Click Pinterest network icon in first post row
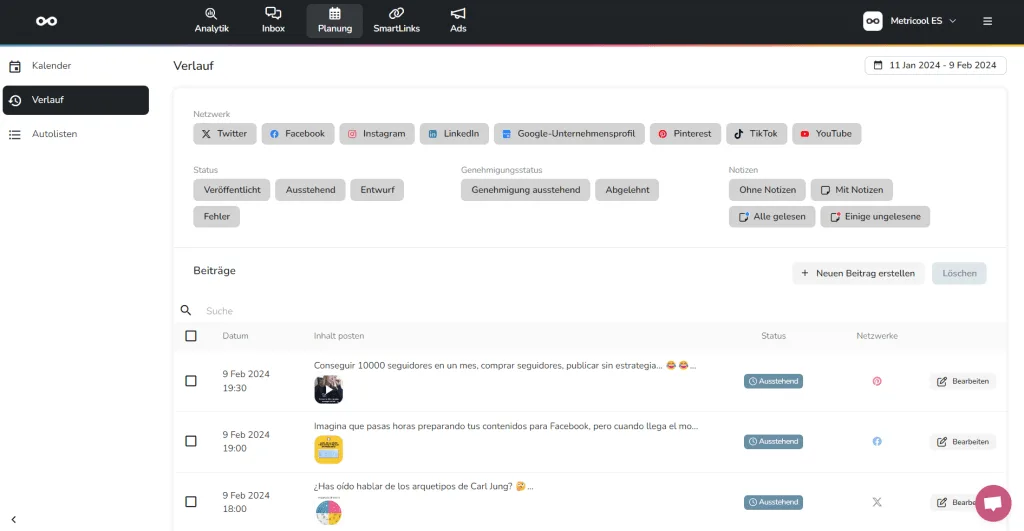The height and width of the screenshot is (531, 1024). tap(877, 381)
